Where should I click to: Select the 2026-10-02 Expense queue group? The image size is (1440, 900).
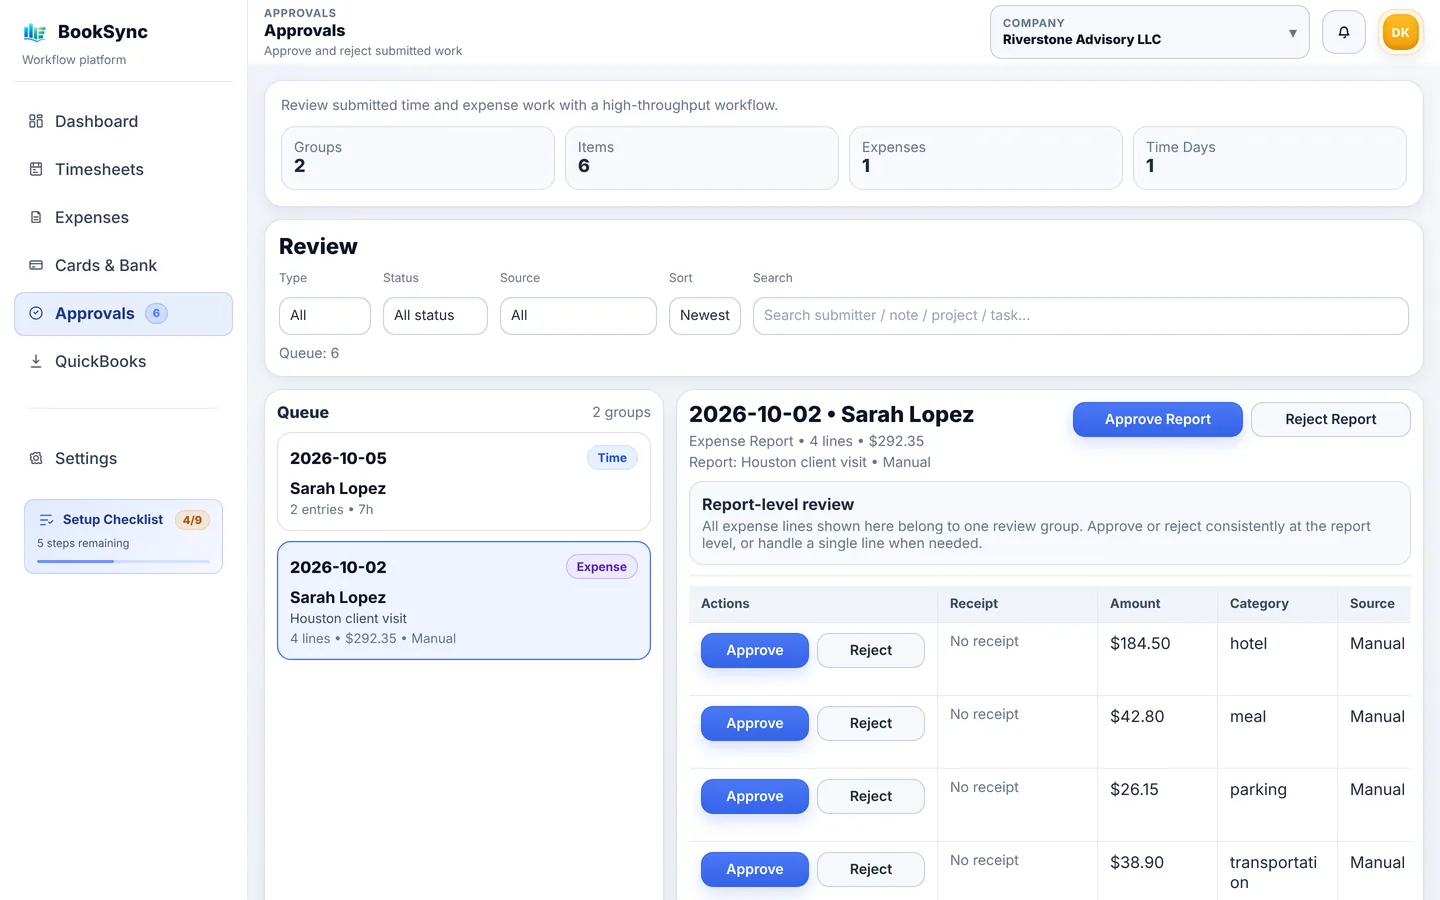click(464, 601)
